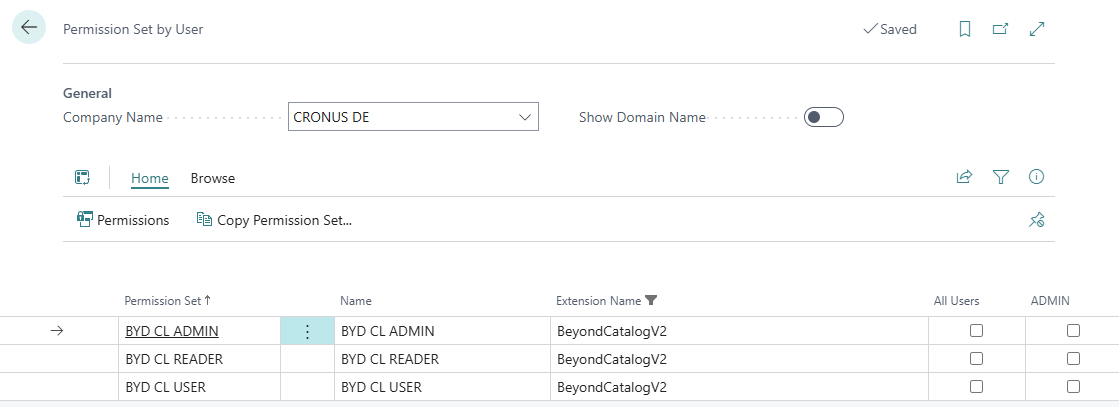Screen dimensions: 1119x407
Task: Expand page to full screen with arrows icon
Action: tap(1037, 29)
